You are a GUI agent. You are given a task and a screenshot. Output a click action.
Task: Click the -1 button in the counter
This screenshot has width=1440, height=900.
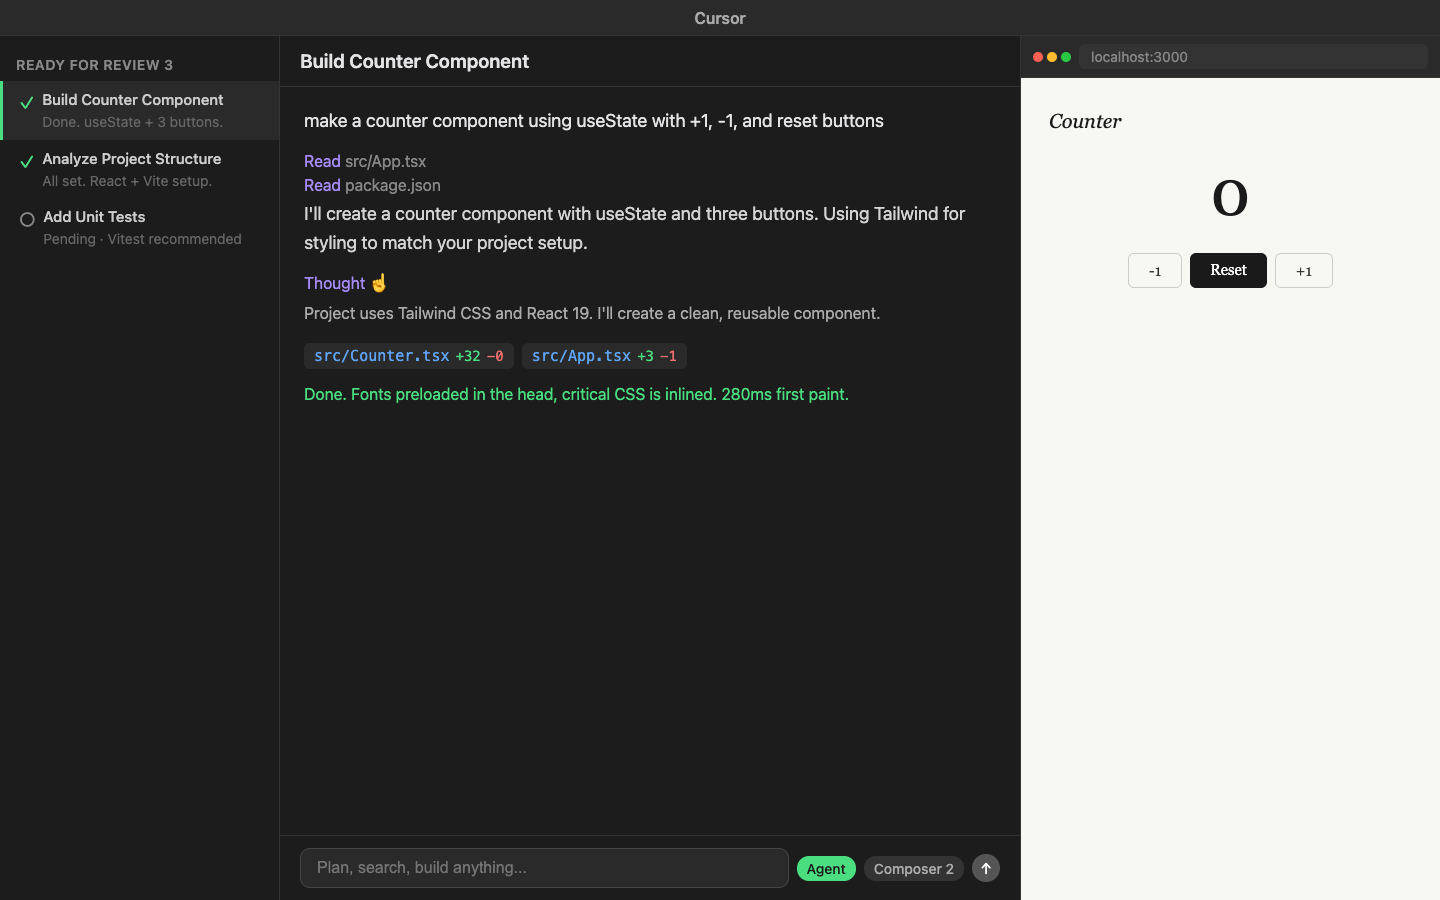tap(1154, 270)
